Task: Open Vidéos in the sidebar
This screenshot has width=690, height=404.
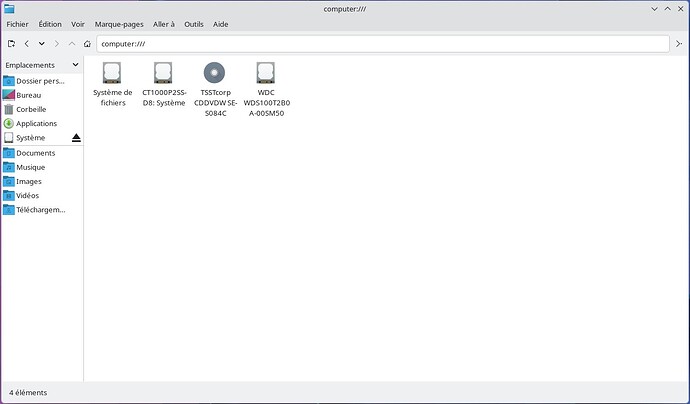Action: pos(42,195)
